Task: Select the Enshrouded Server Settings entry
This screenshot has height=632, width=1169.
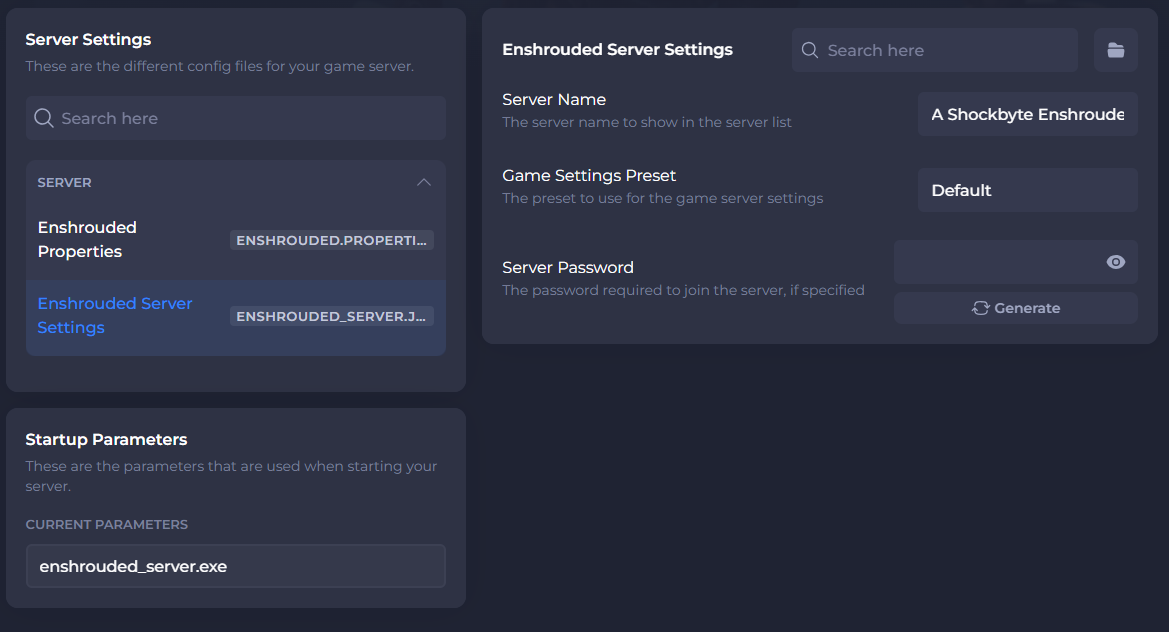Action: (x=115, y=315)
